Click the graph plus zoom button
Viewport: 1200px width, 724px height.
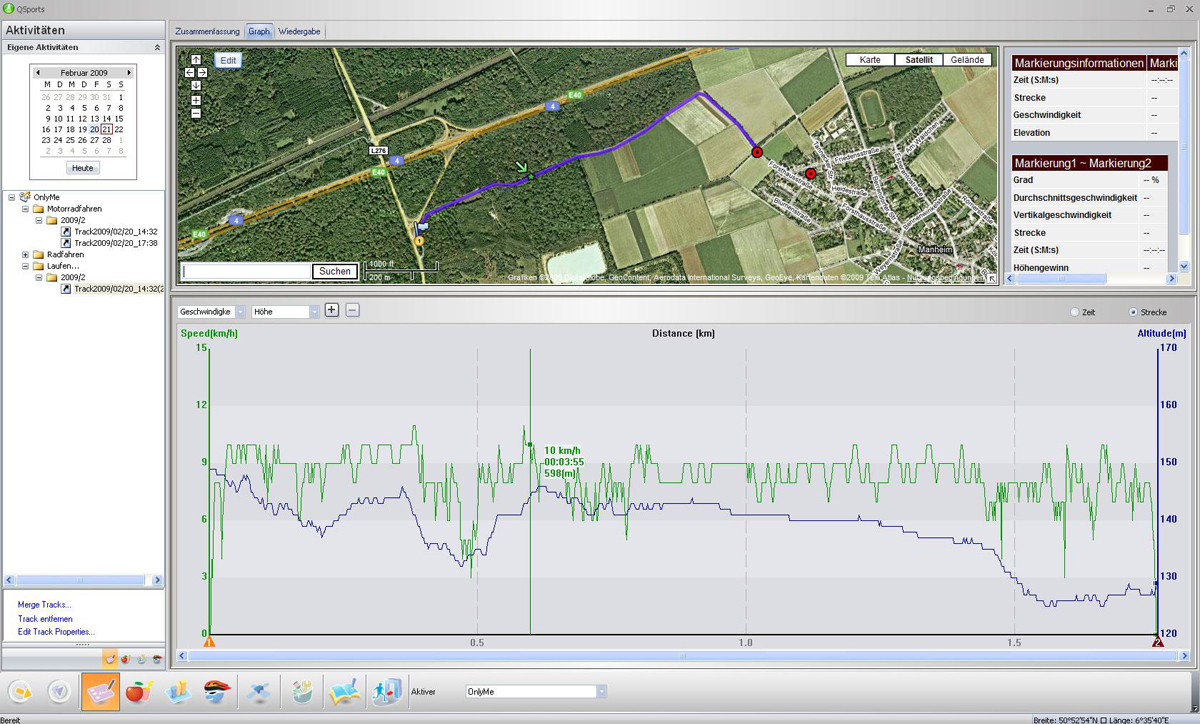coord(332,311)
